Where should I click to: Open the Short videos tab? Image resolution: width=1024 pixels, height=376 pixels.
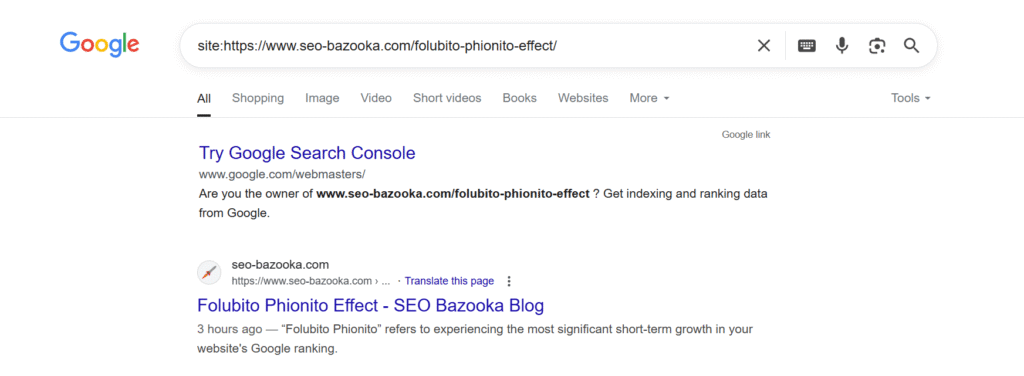pos(447,98)
